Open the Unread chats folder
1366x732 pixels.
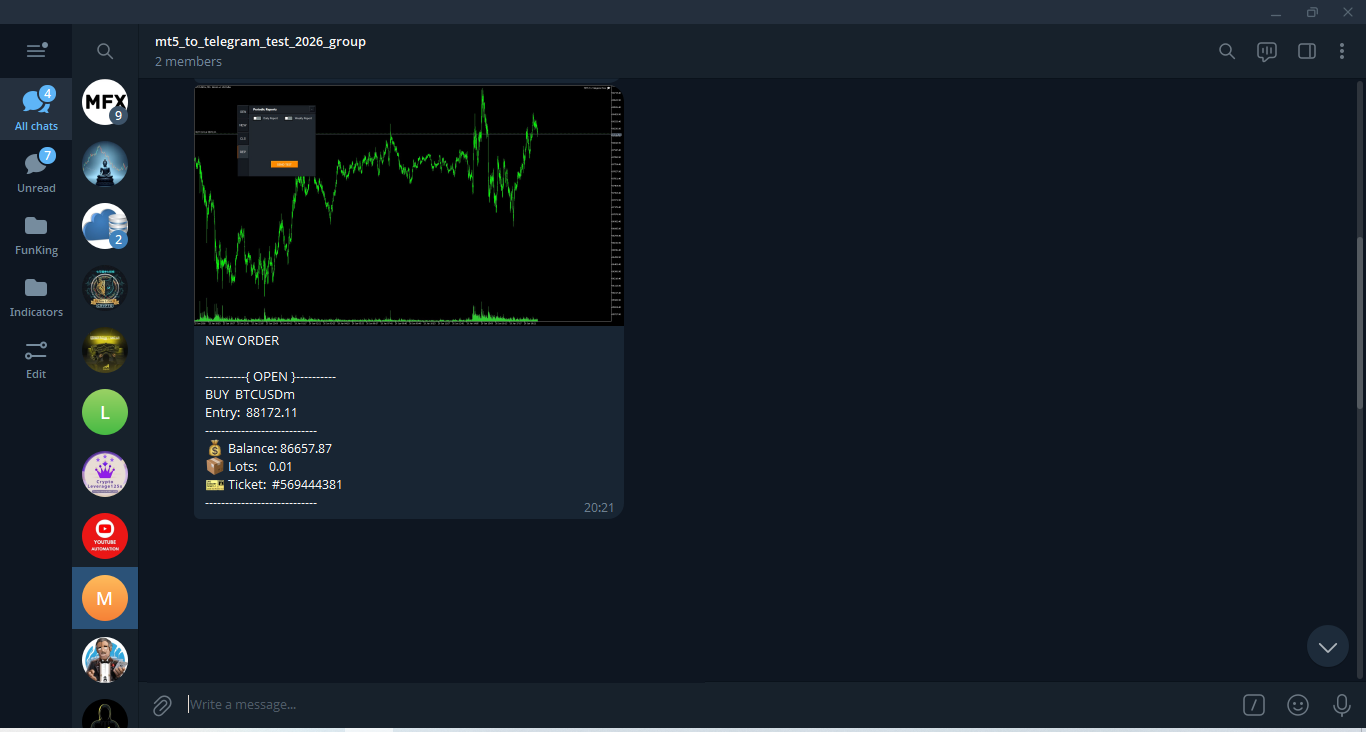point(36,171)
